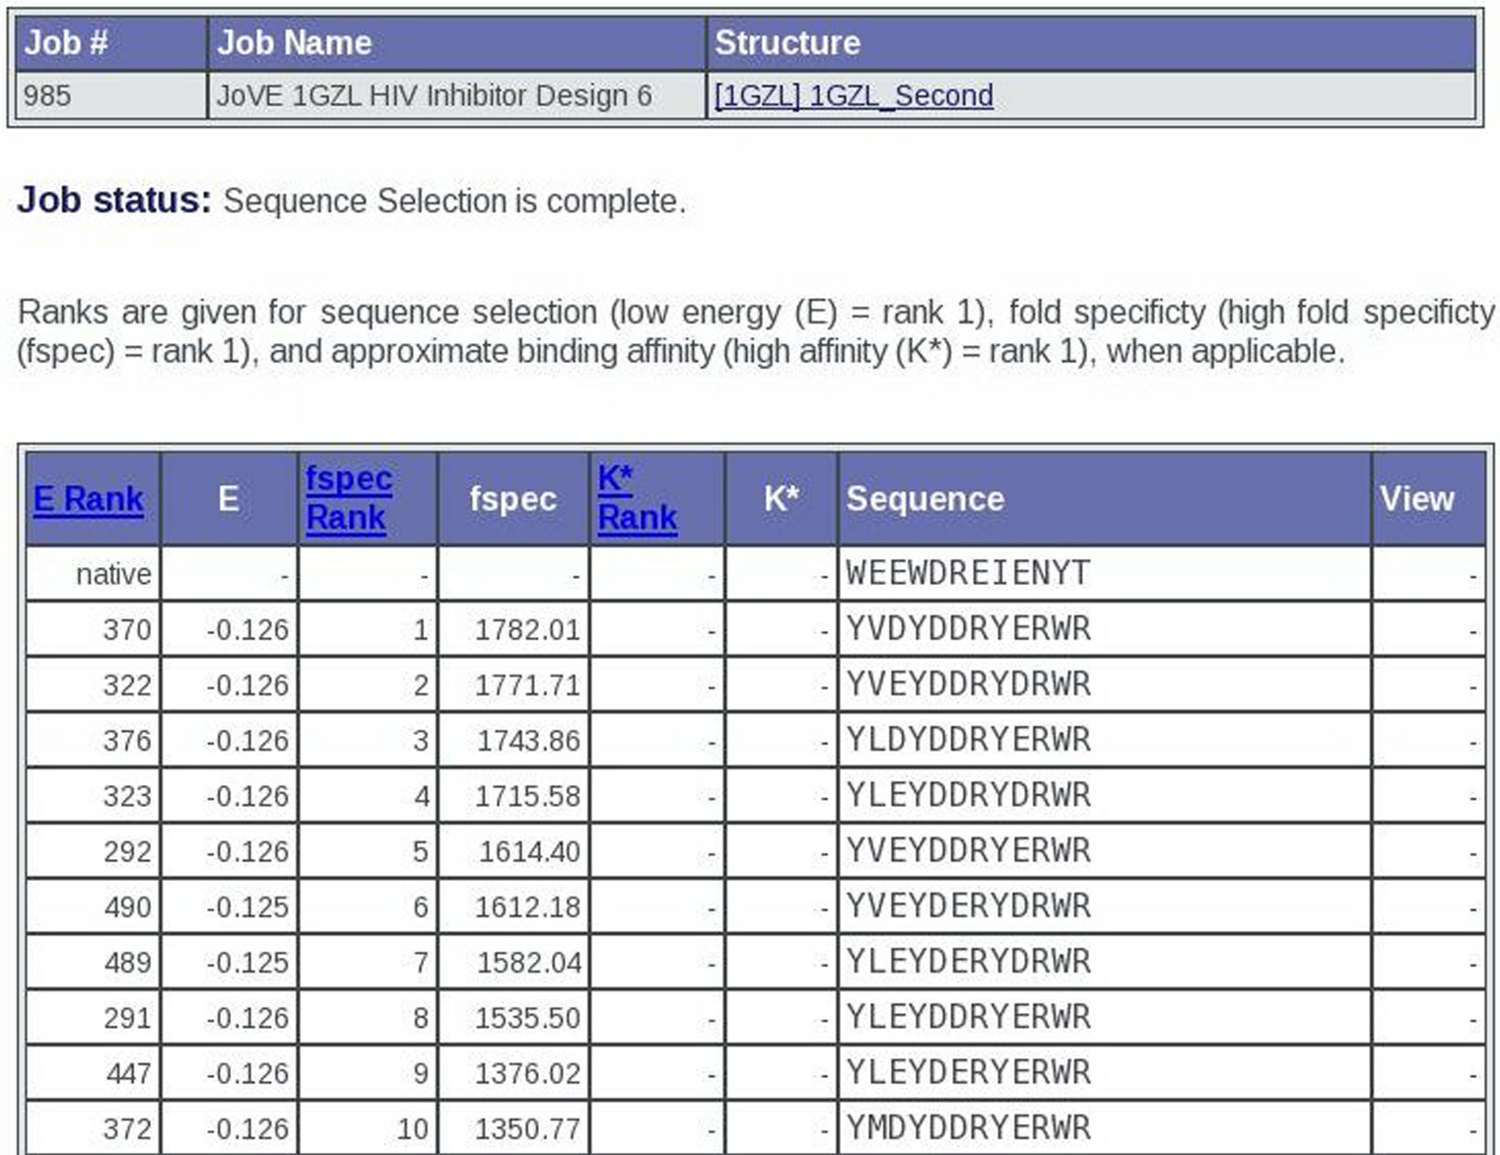The height and width of the screenshot is (1155, 1500).
Task: Select sequence YVEYDDRYDRWR
Action: 968,684
